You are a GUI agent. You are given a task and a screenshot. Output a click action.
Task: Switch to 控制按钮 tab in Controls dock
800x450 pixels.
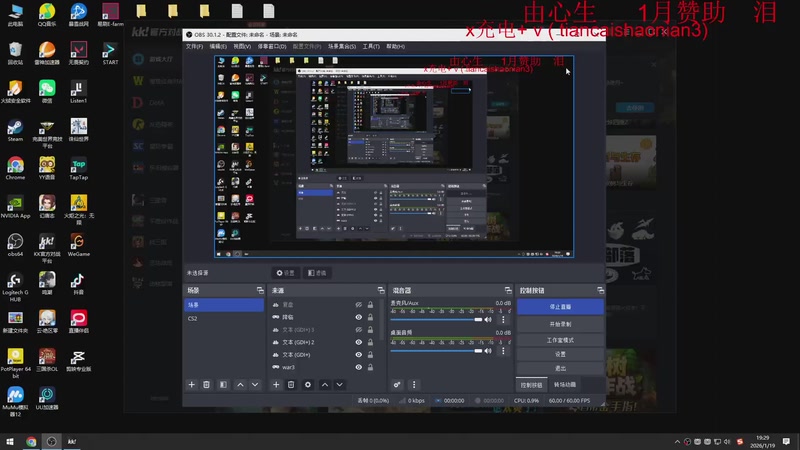click(532, 385)
